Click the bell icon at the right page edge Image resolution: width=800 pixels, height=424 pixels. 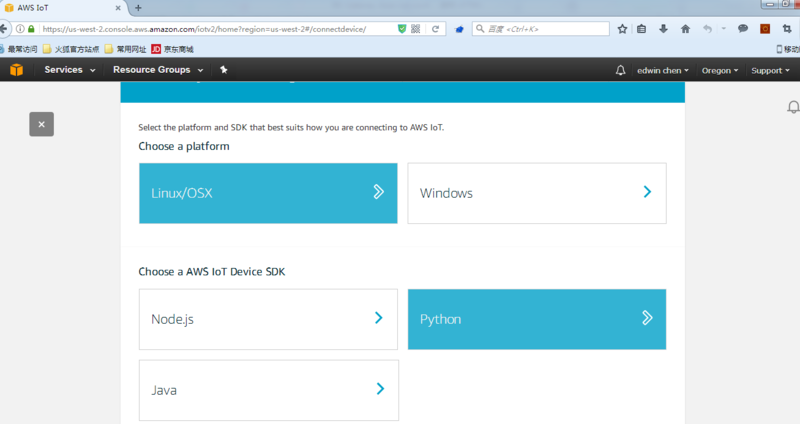(793, 107)
